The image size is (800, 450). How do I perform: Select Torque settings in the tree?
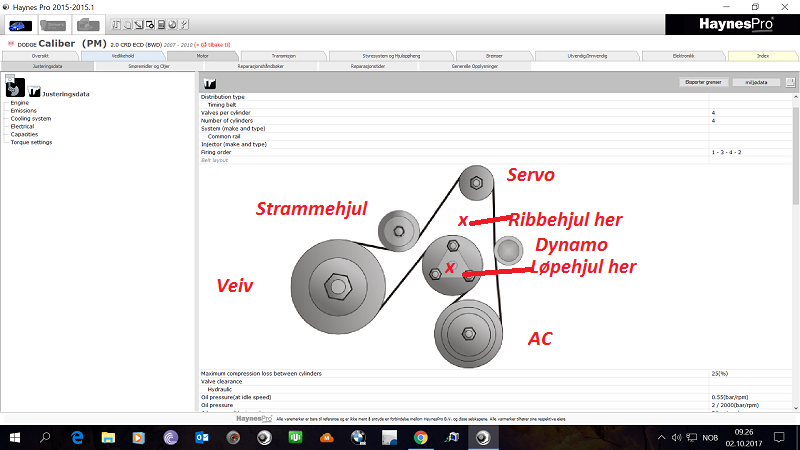[31, 142]
